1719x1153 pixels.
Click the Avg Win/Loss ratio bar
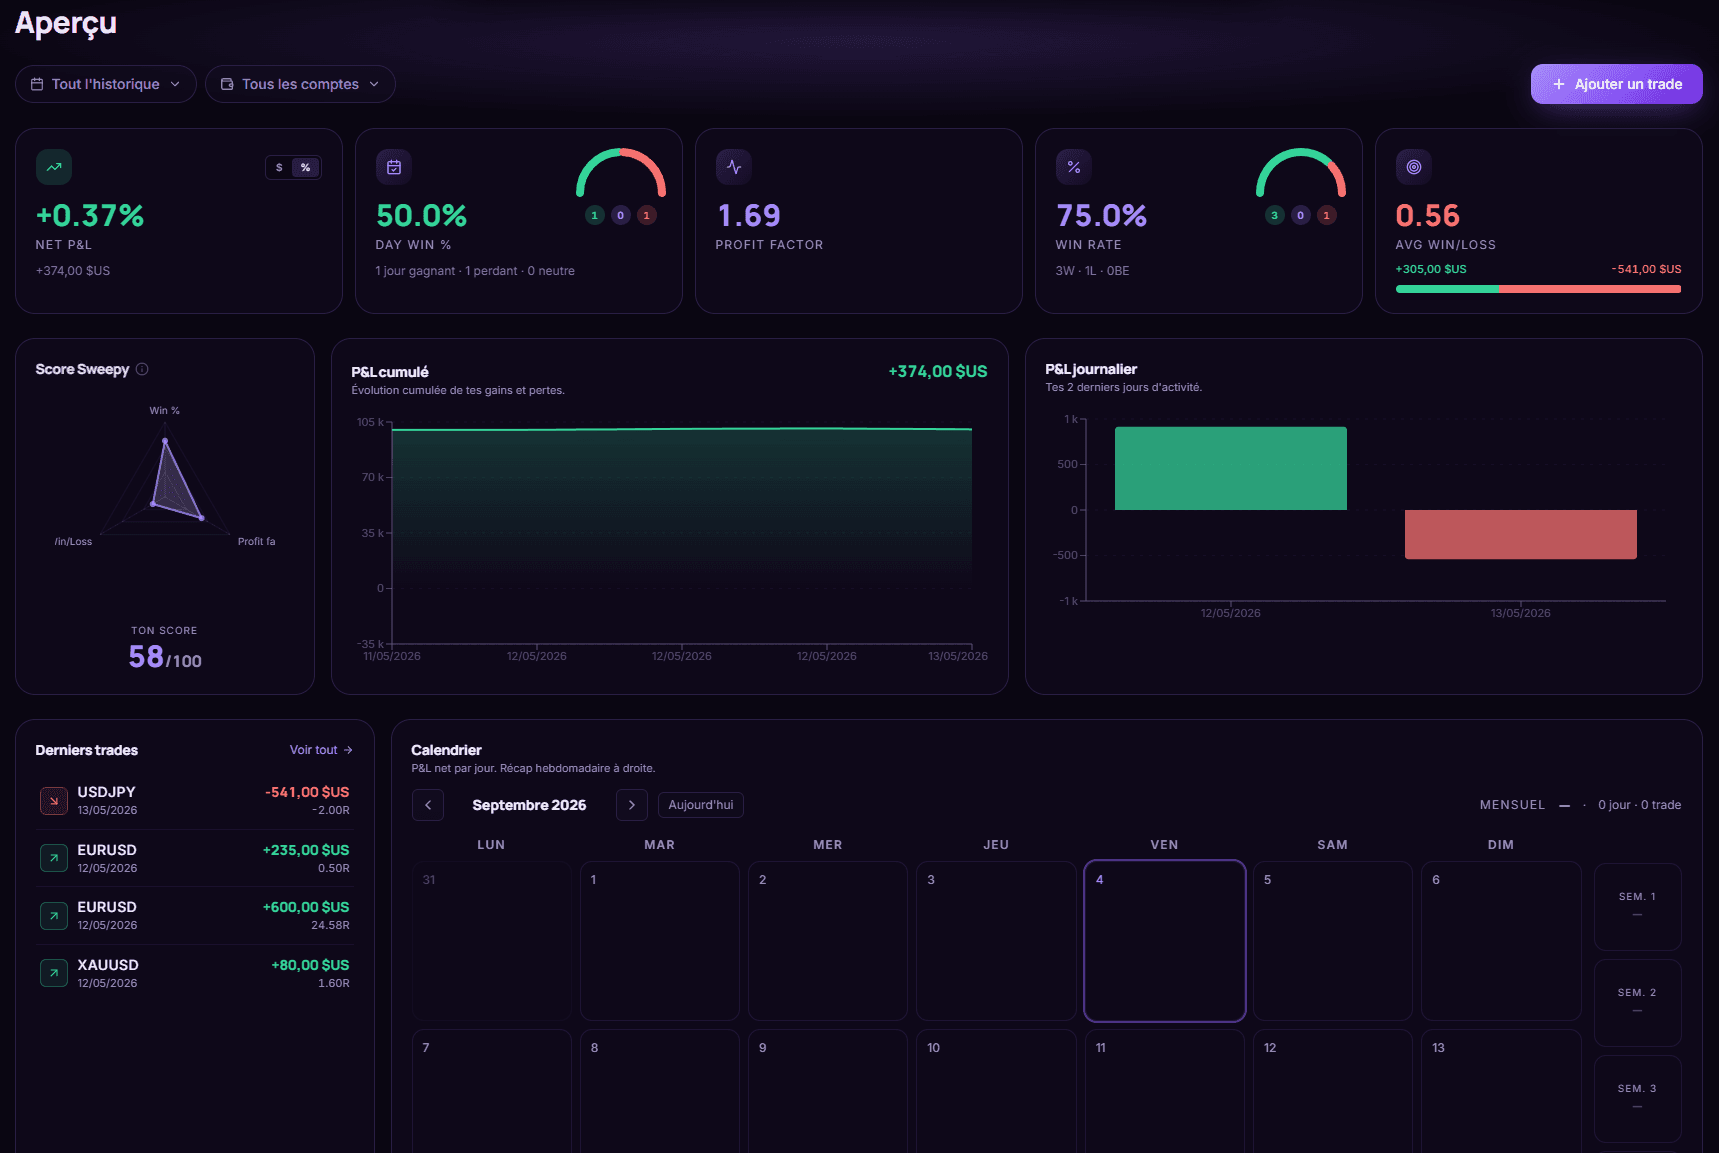tap(1538, 289)
